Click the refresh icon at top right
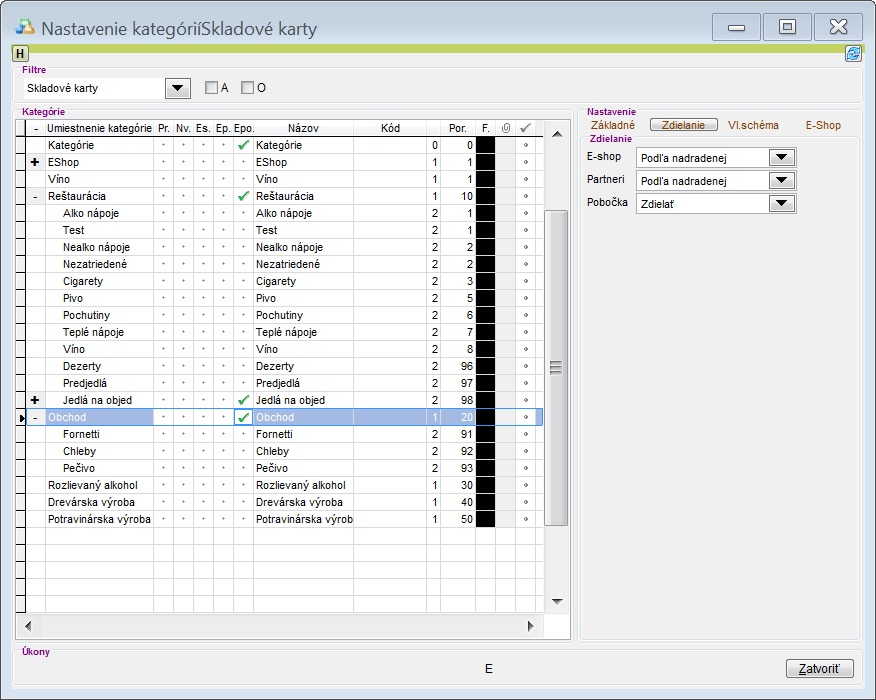The height and width of the screenshot is (700, 876). [x=853, y=54]
